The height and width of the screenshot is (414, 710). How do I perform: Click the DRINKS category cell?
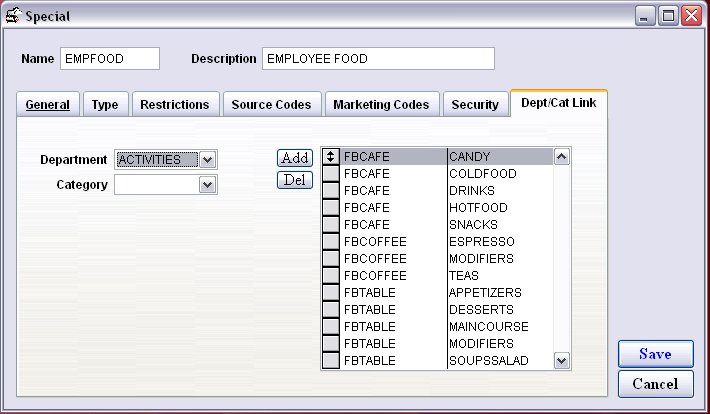[500, 191]
